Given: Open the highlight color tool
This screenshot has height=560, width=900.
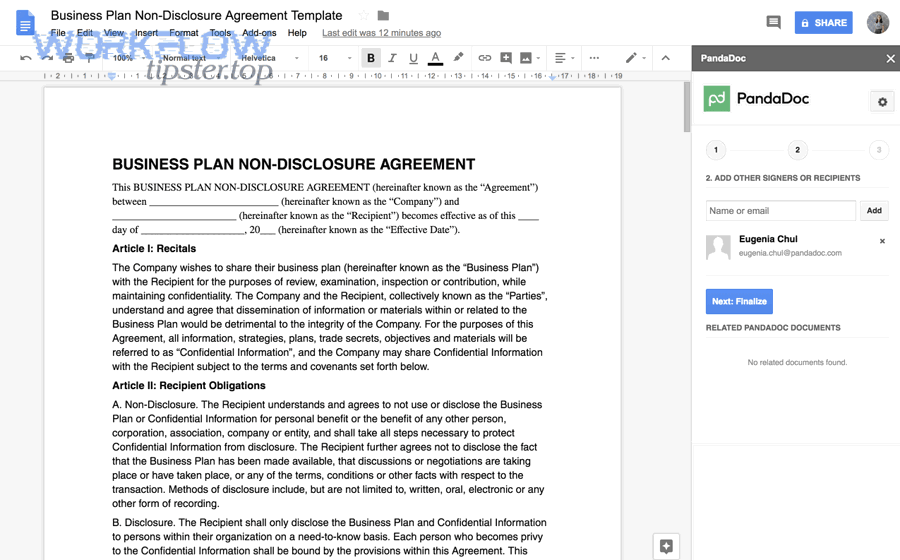Looking at the screenshot, I should [x=458, y=57].
